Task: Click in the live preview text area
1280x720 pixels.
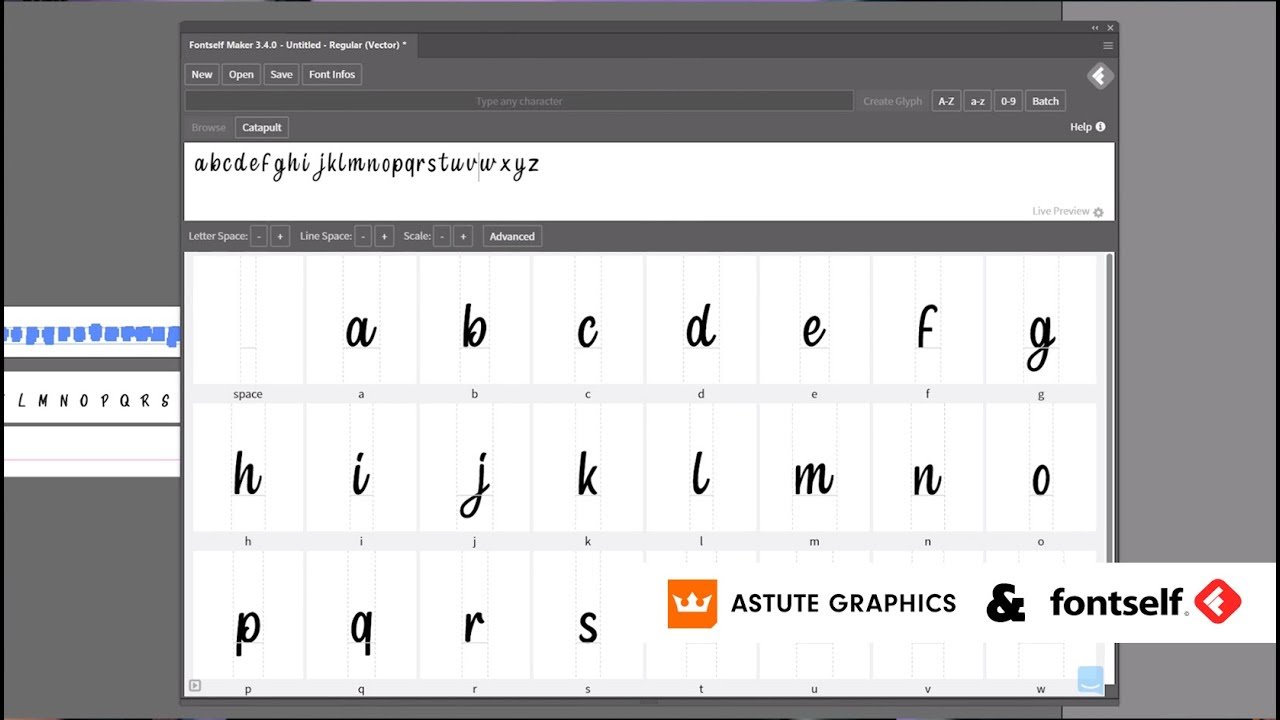Action: (x=648, y=181)
